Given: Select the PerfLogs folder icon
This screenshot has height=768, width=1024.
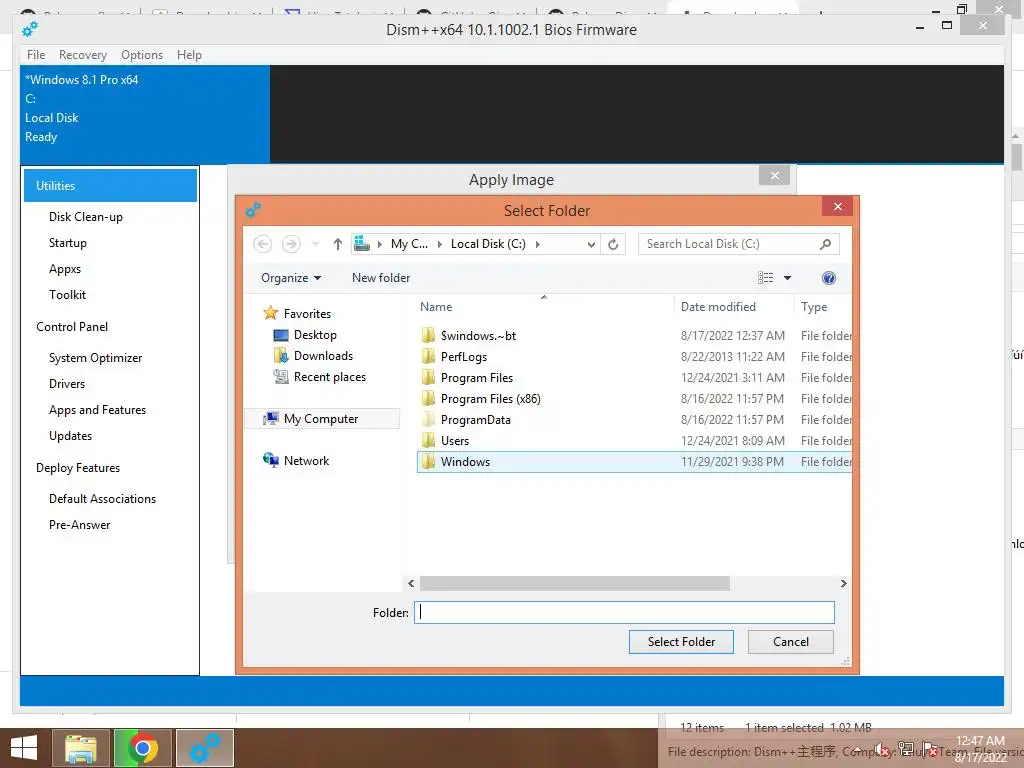Looking at the screenshot, I should coord(428,357).
